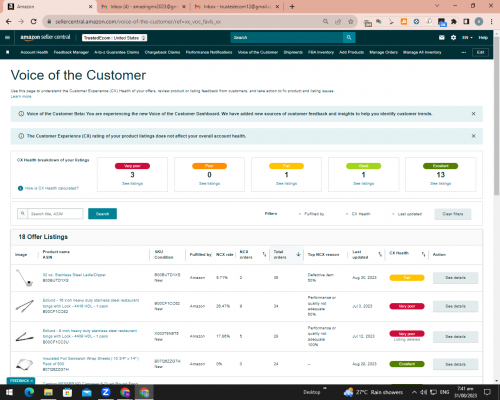Image resolution: width=500 pixels, height=400 pixels.
Task: Open the Seller Central hamburger menu
Action: pos(7,38)
